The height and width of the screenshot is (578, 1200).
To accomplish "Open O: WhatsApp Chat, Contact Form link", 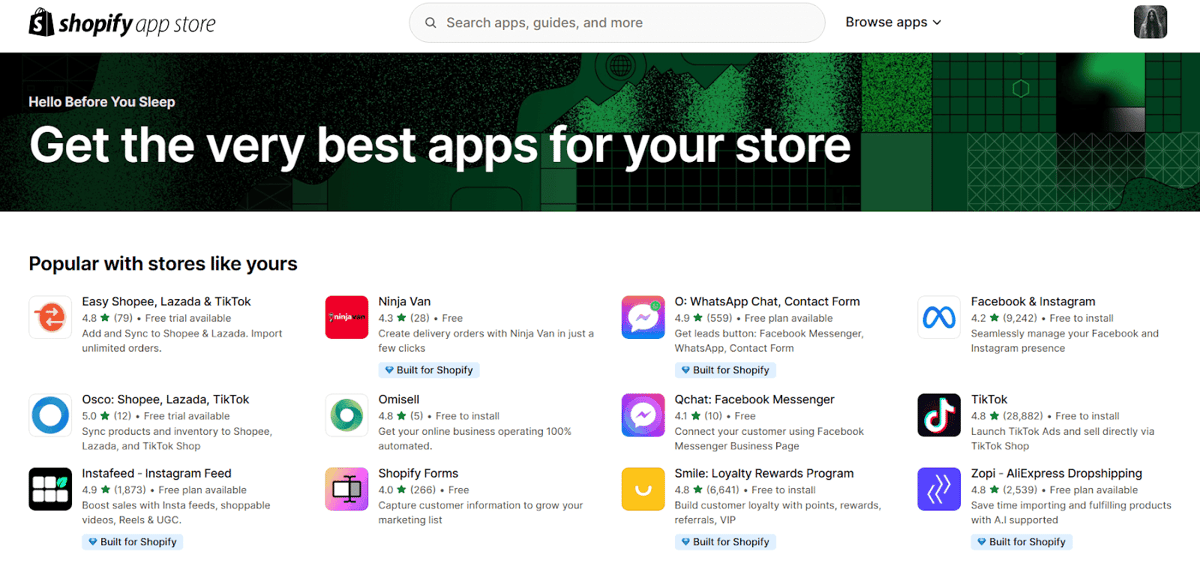I will click(x=767, y=301).
